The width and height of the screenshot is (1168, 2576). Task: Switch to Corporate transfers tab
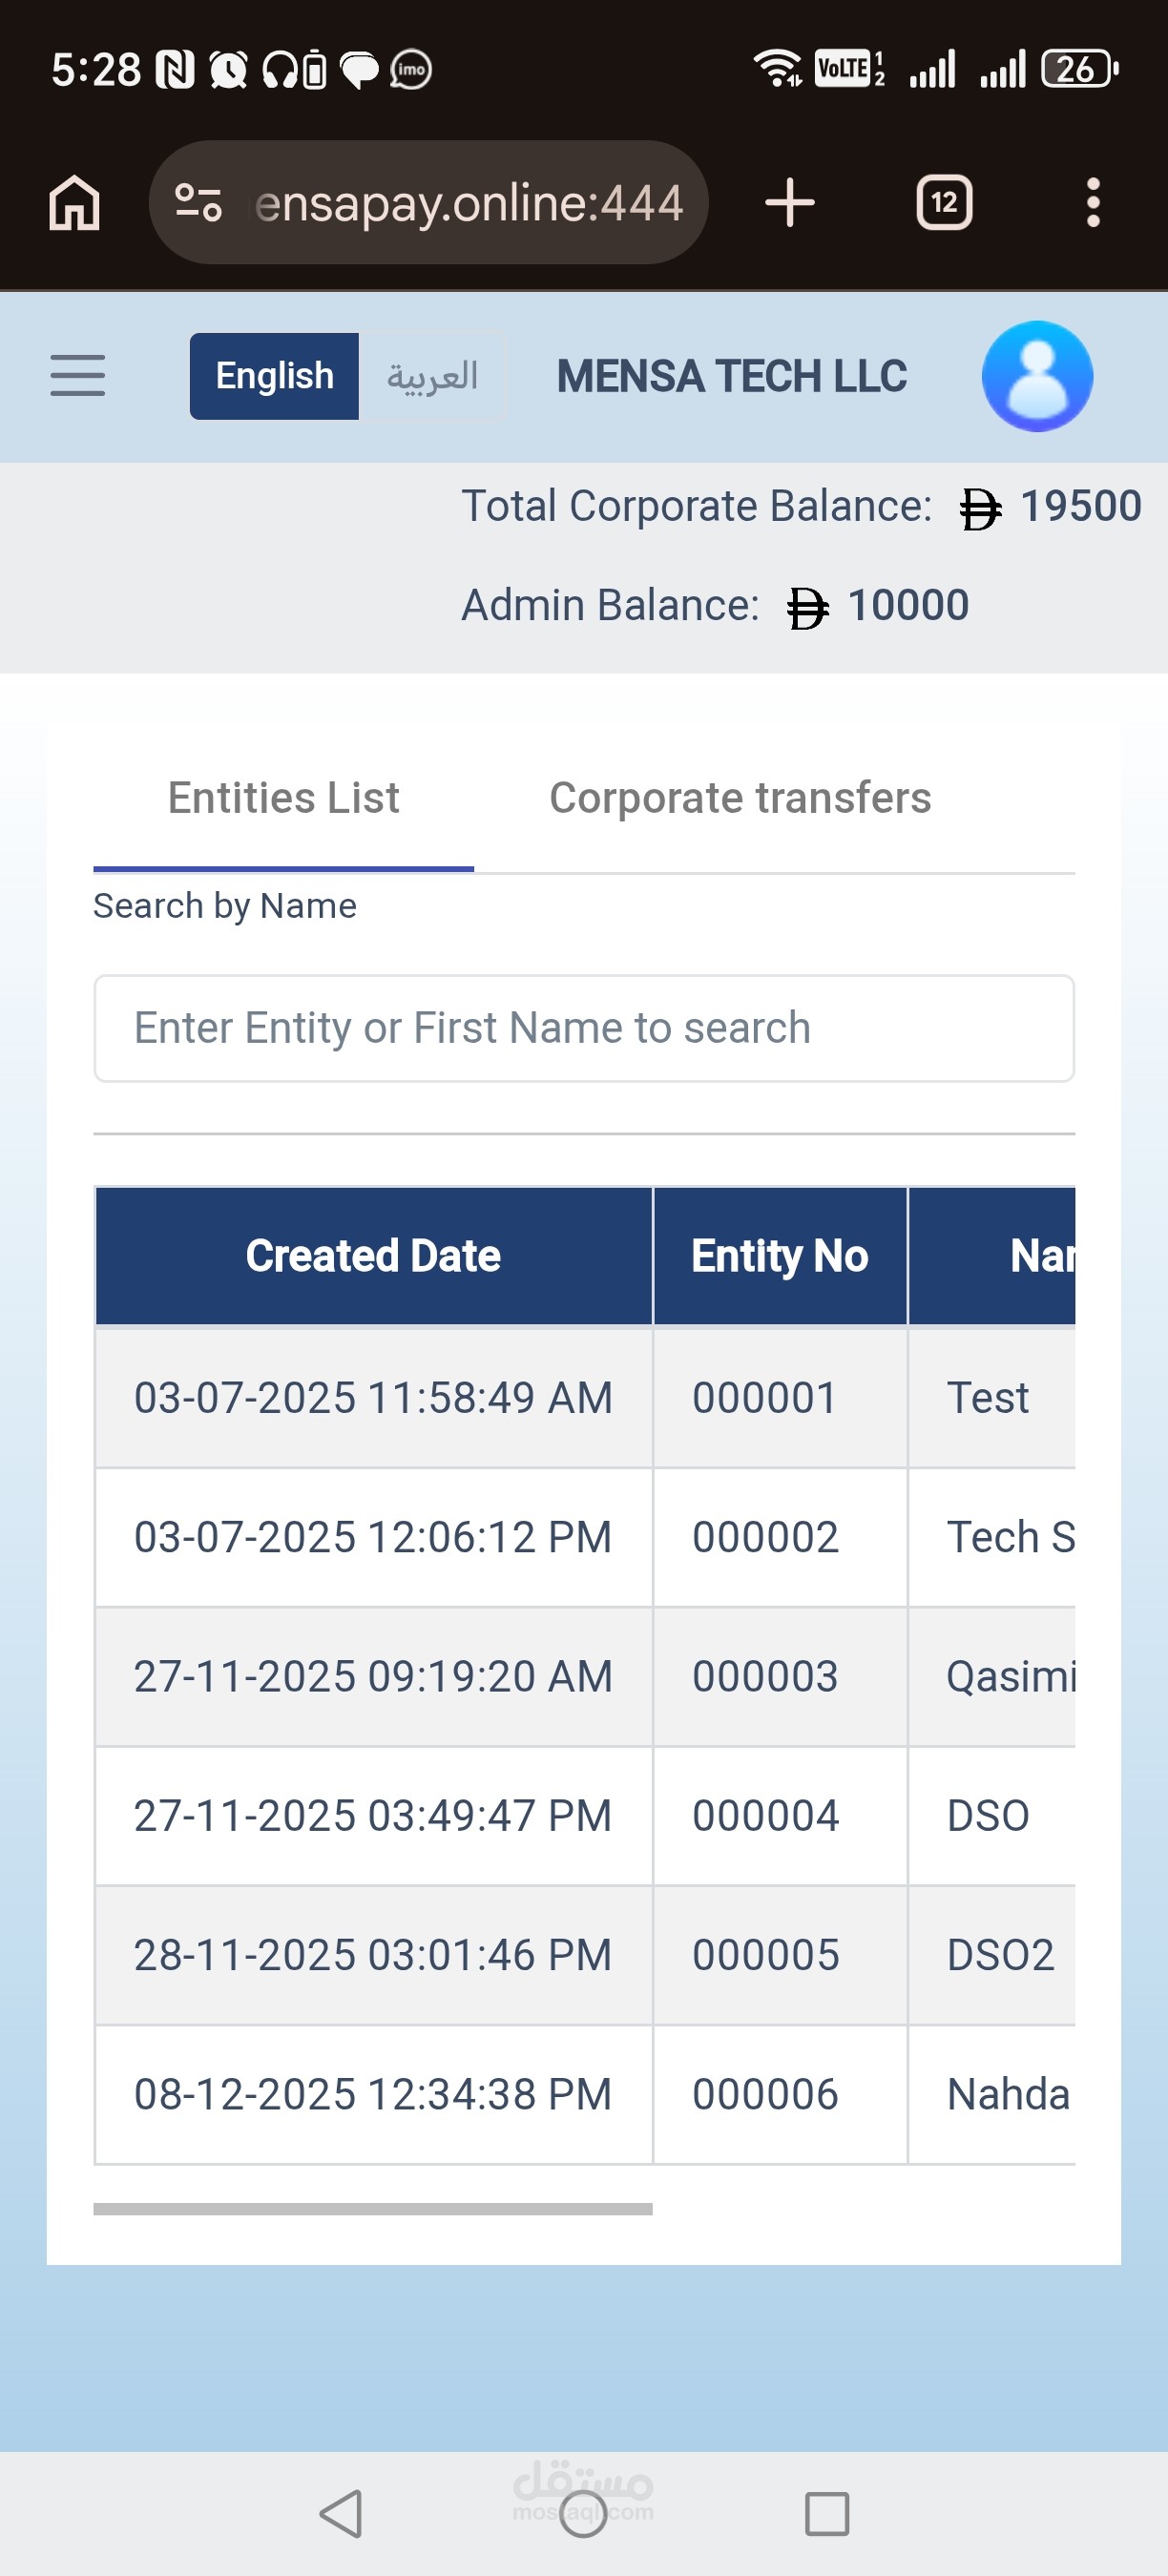coord(740,798)
